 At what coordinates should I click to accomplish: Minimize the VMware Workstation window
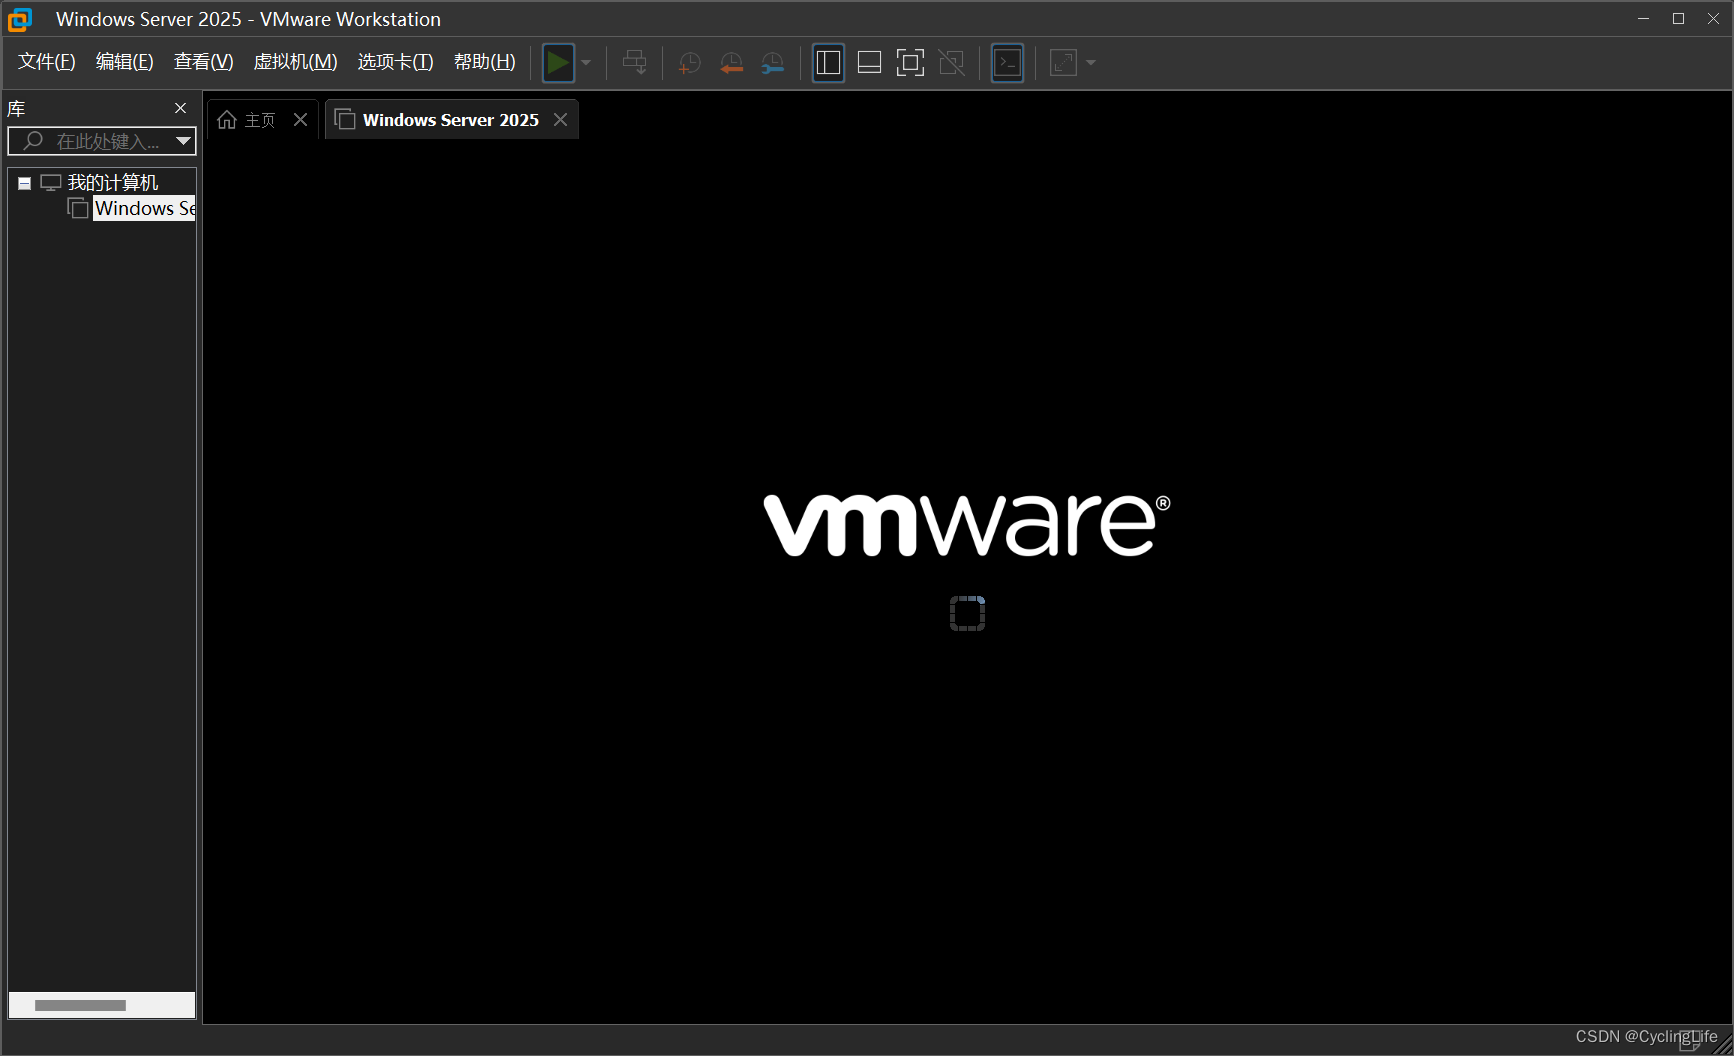pos(1643,19)
